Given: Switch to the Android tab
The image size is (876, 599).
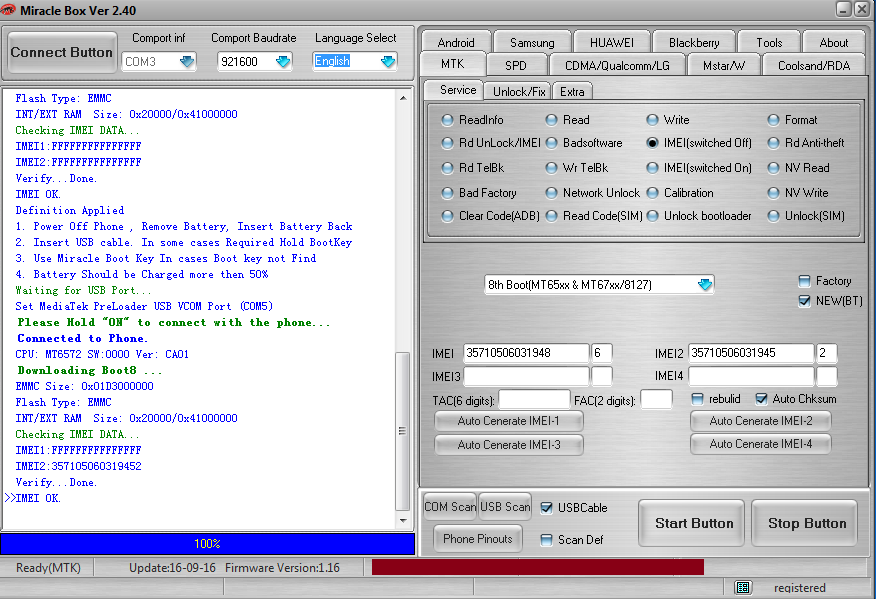Looking at the screenshot, I should tap(456, 42).
